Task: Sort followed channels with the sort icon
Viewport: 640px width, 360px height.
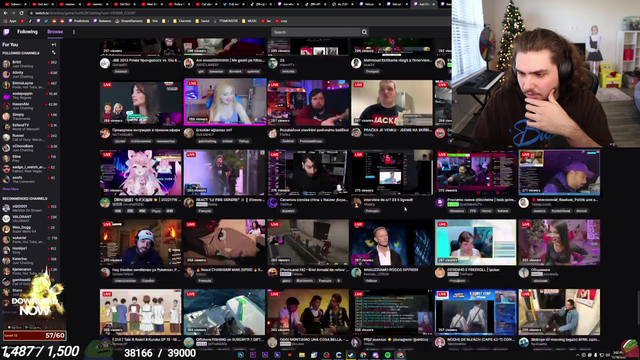Action: point(53,53)
